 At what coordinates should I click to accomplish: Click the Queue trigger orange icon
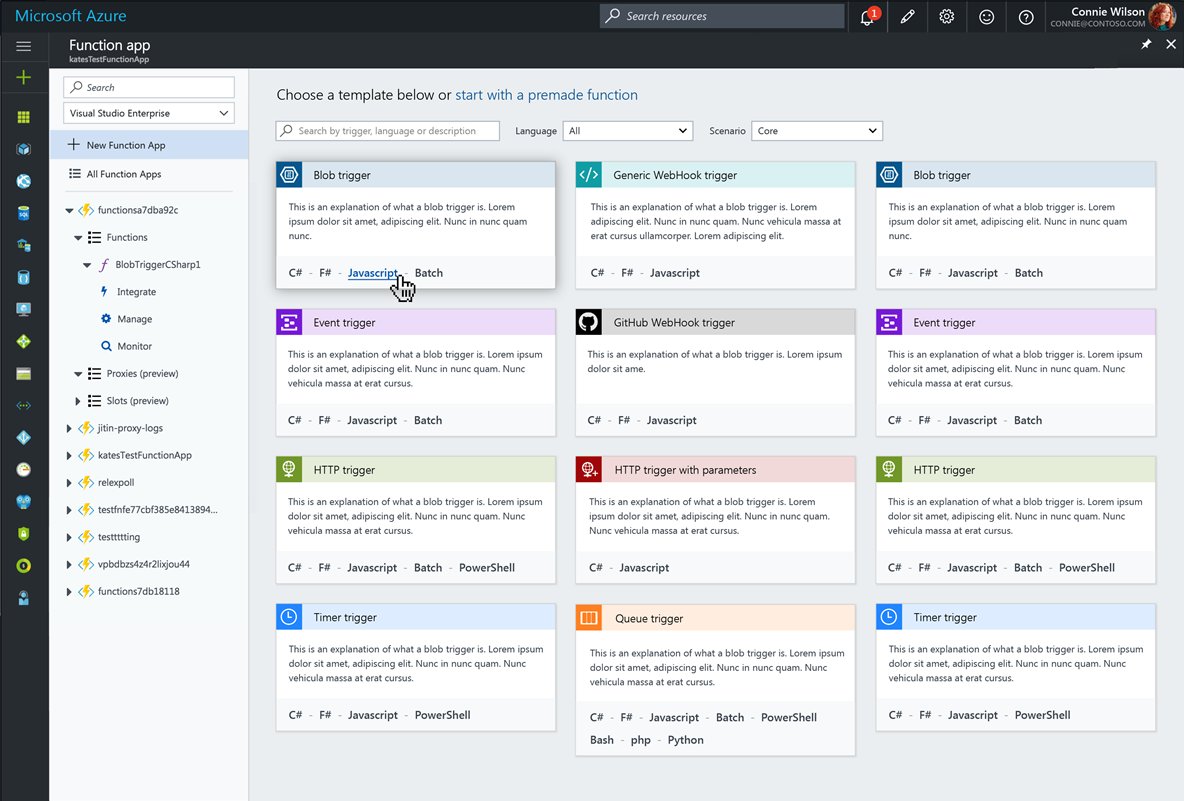click(x=588, y=618)
